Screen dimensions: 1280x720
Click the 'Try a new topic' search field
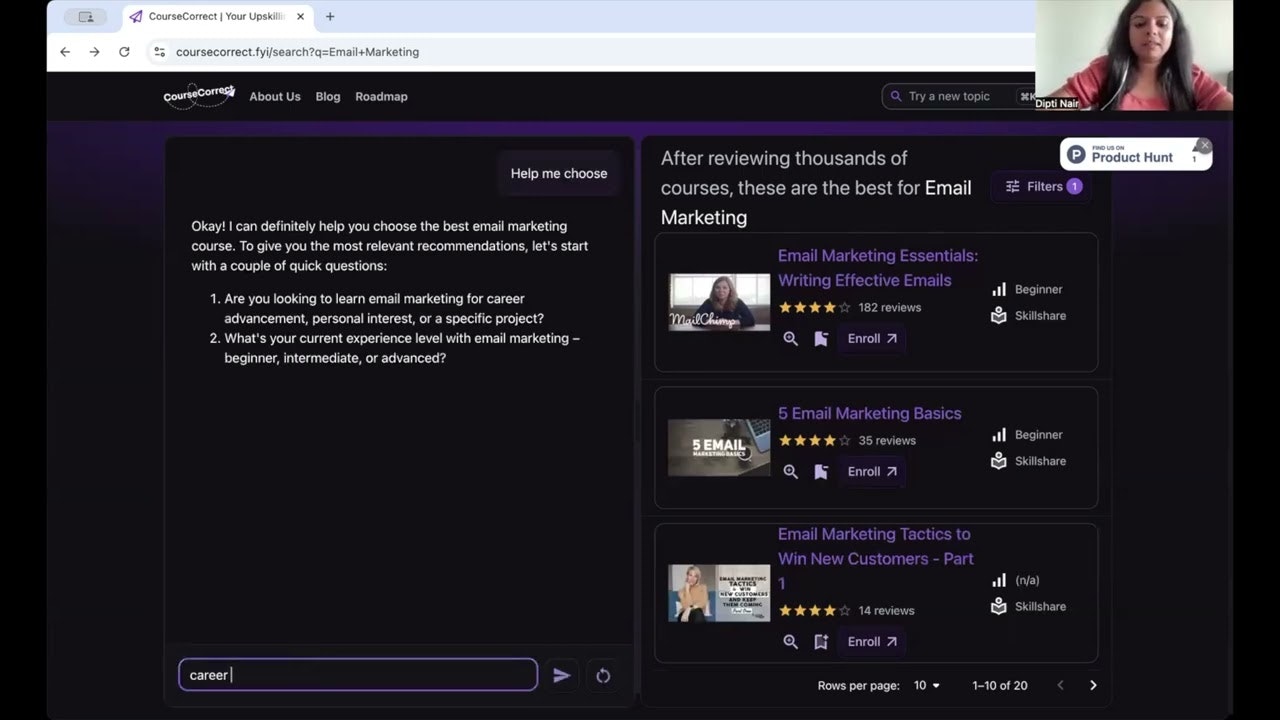[960, 96]
